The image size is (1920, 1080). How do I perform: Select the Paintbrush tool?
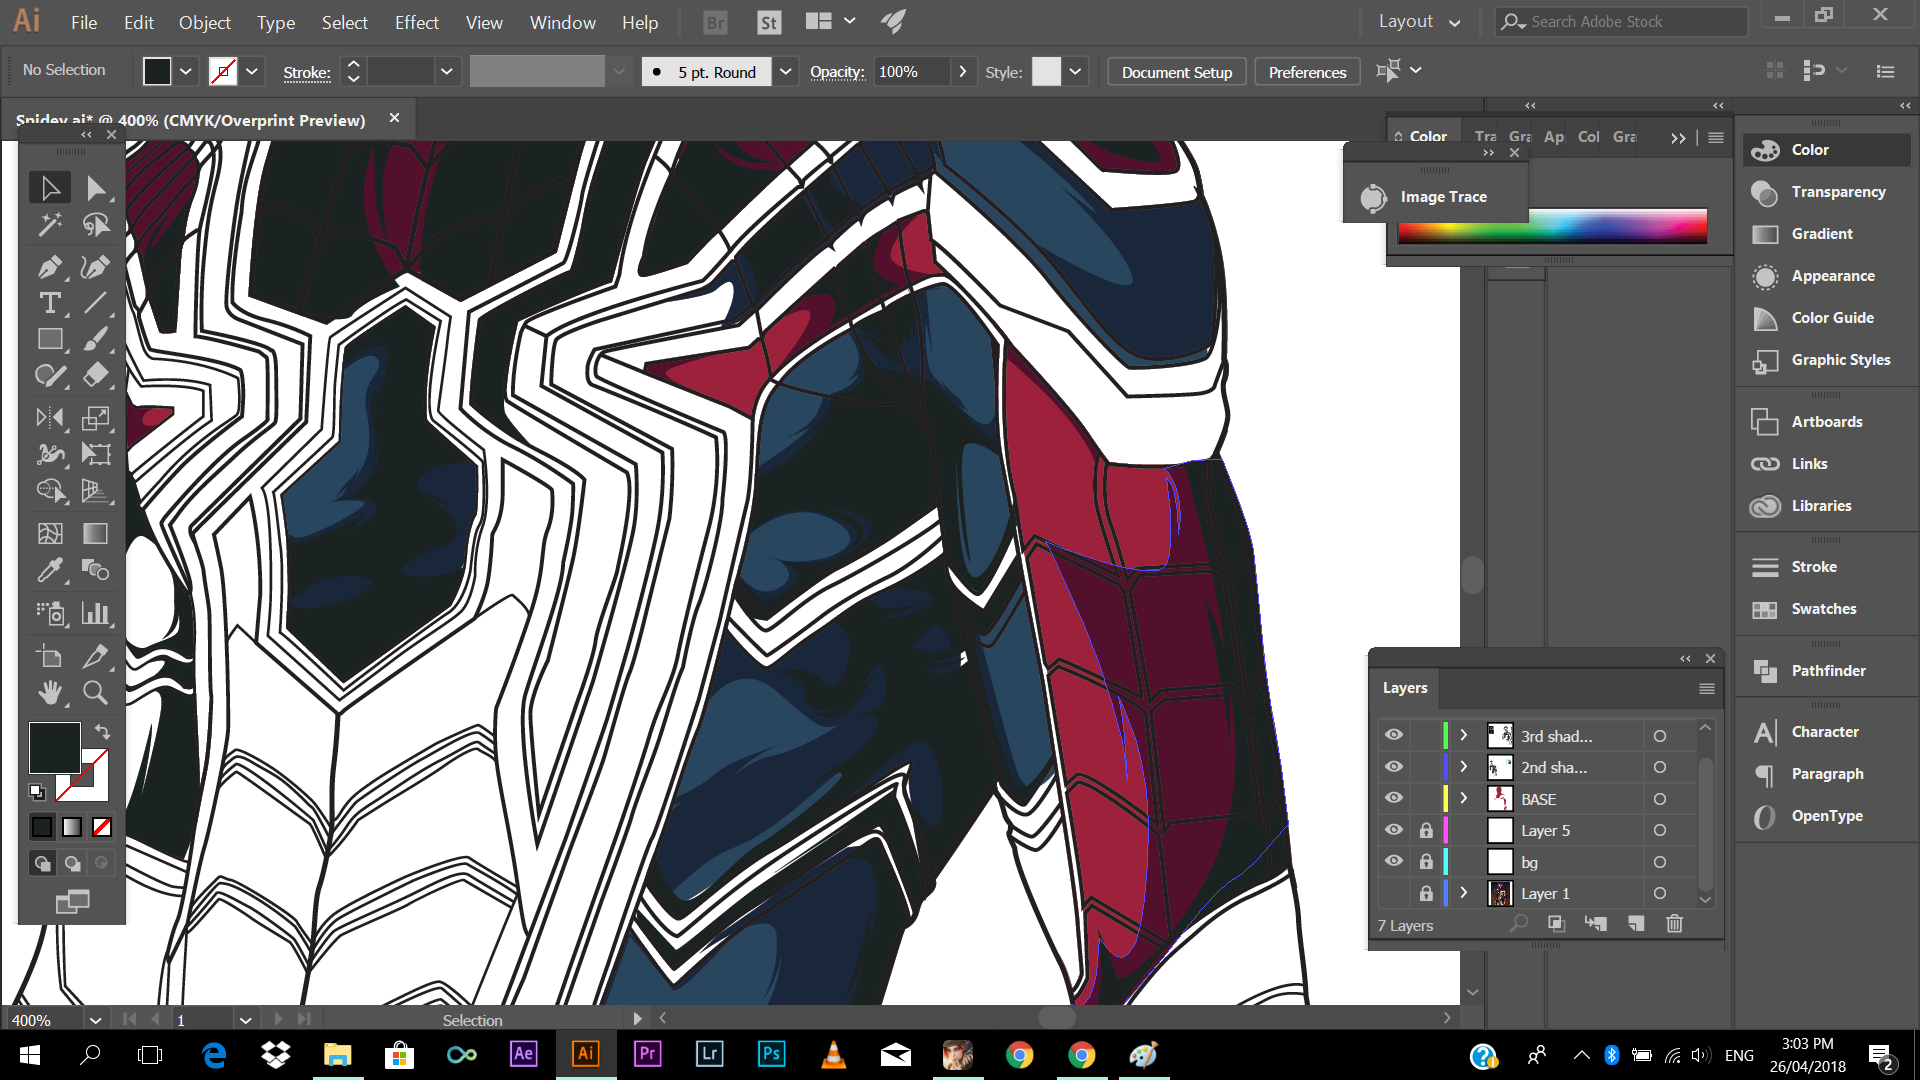click(96, 340)
